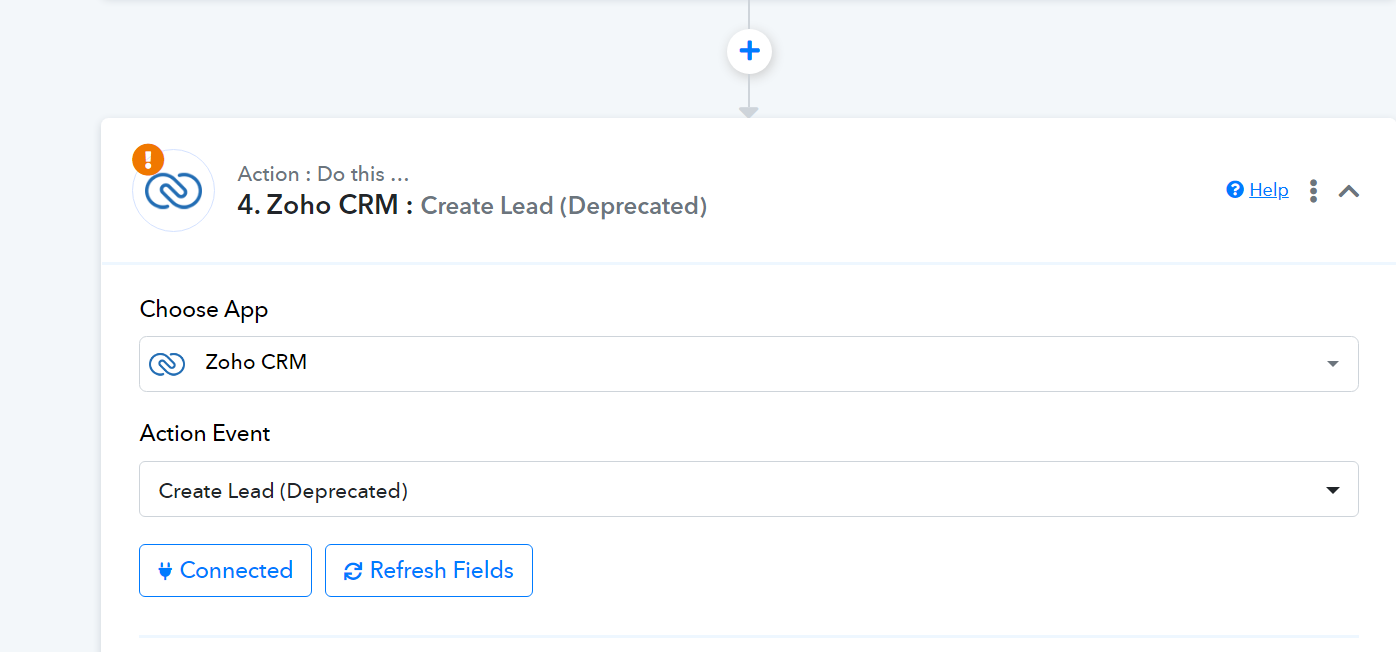The width and height of the screenshot is (1396, 652).
Task: Collapse the Zoho CRM action step
Action: [1348, 191]
